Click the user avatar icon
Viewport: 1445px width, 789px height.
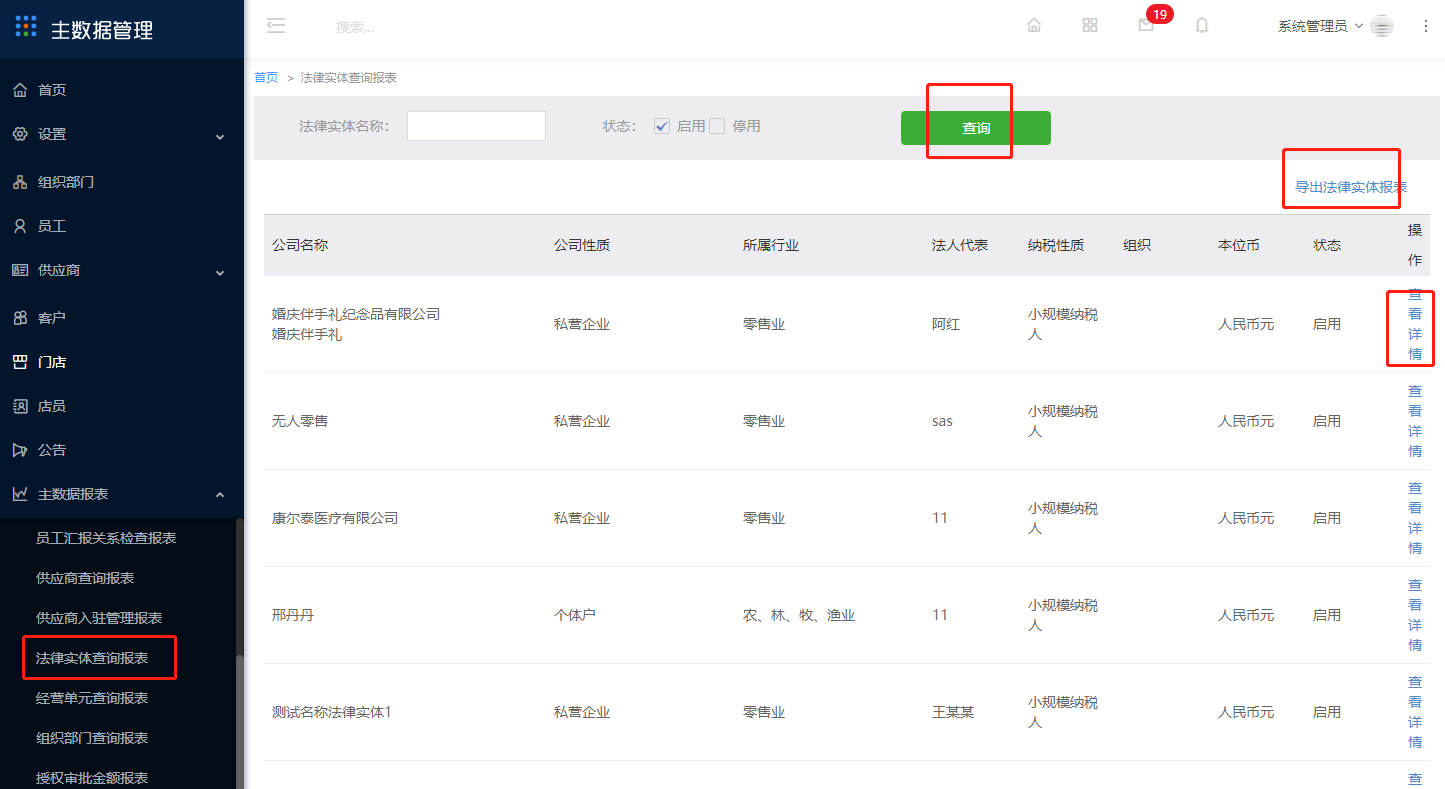coord(1382,27)
